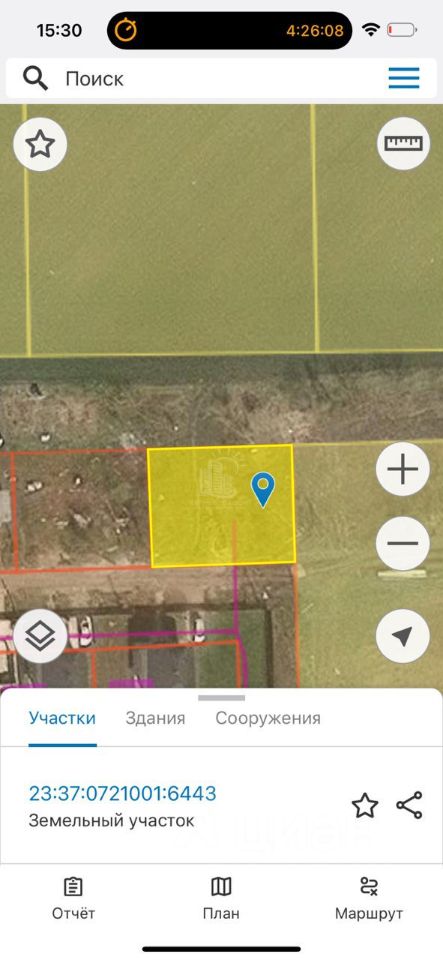Switch to the Сооружения tab

click(x=268, y=718)
